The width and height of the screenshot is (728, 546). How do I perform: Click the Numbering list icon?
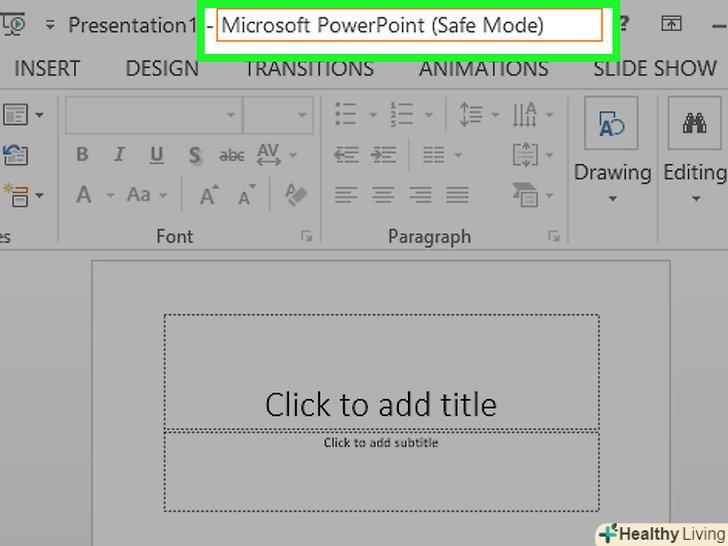(402, 114)
